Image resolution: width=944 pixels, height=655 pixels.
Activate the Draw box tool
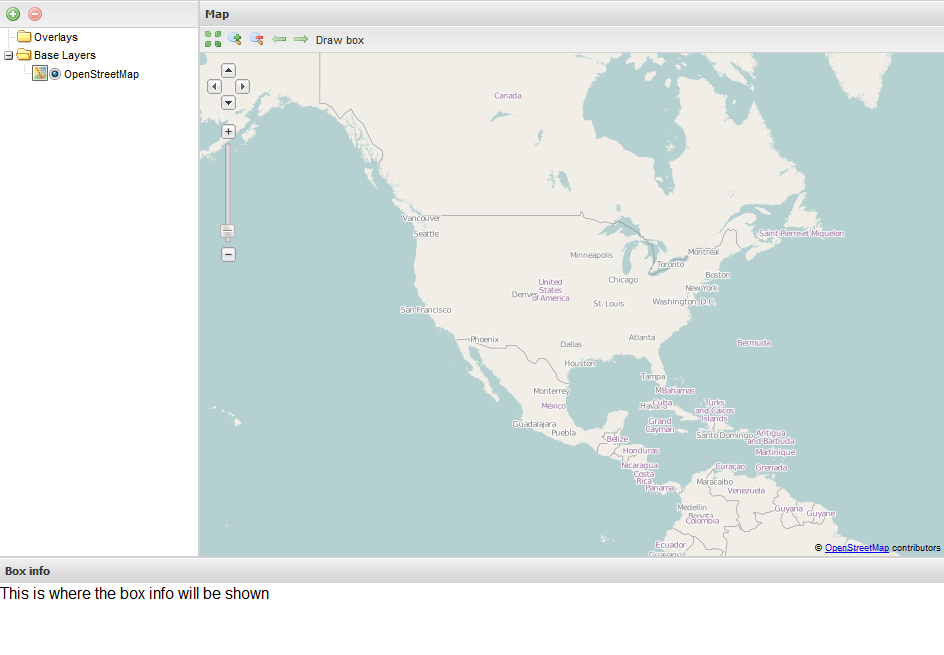(340, 40)
